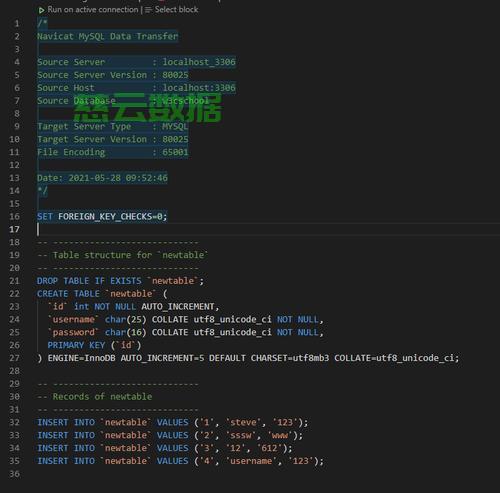Click the PRIMARY KEY line
500x493 pixels.
94,345
